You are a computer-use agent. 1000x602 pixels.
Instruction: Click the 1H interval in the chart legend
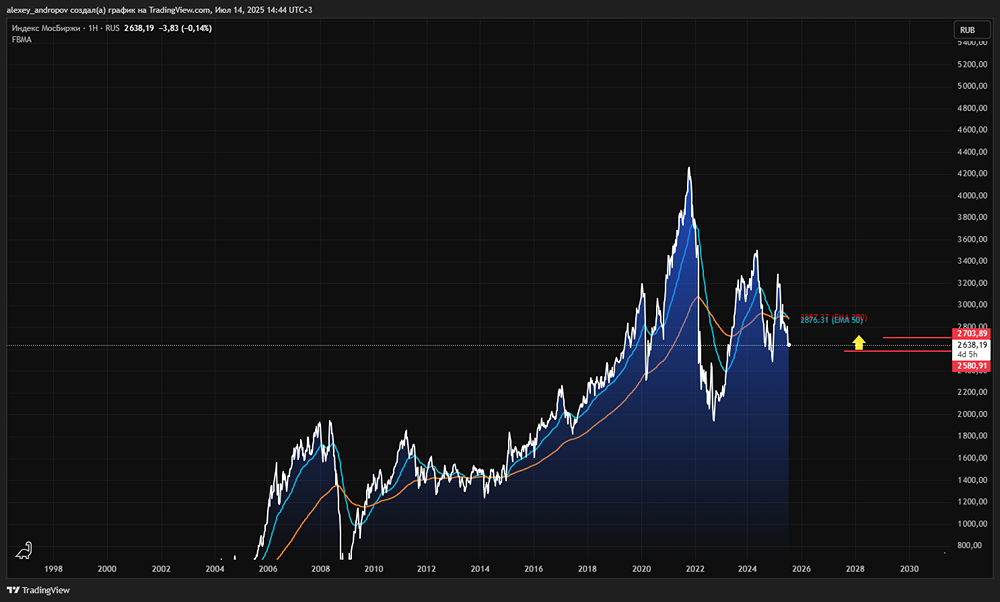(x=93, y=28)
